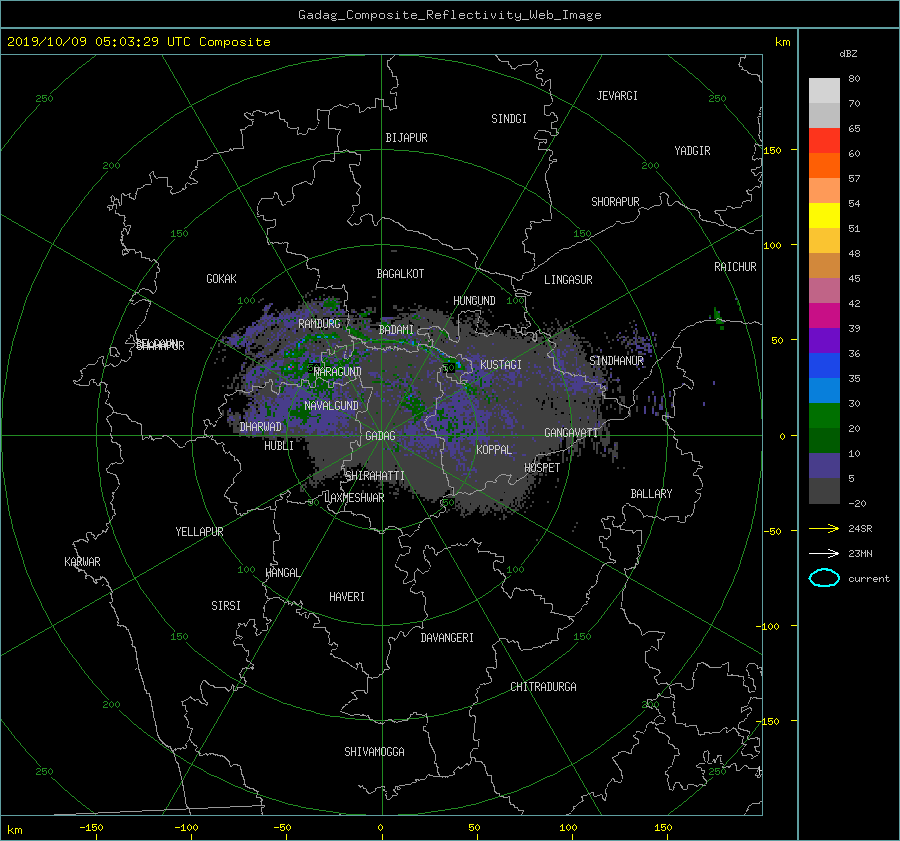
Task: Click the BADAMI city label
Action: tap(396, 330)
